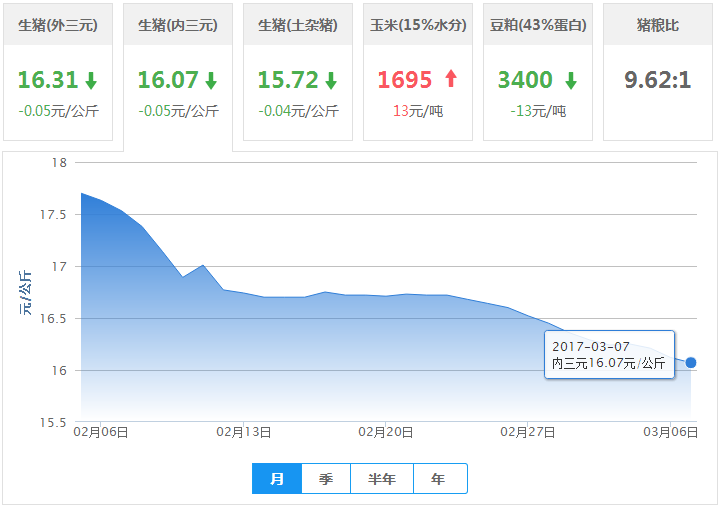Click the green down arrow beside 16.31
Viewport: 722px width, 510px height.
point(91,81)
